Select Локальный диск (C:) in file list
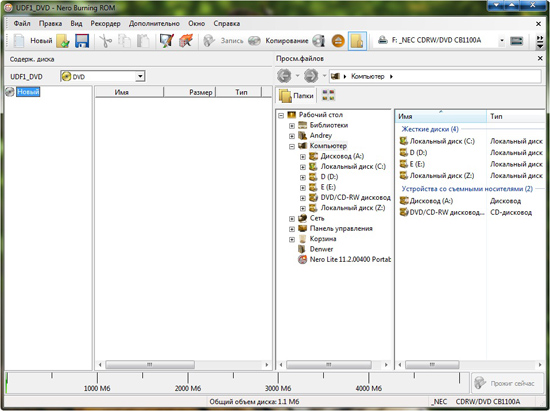 [437, 141]
